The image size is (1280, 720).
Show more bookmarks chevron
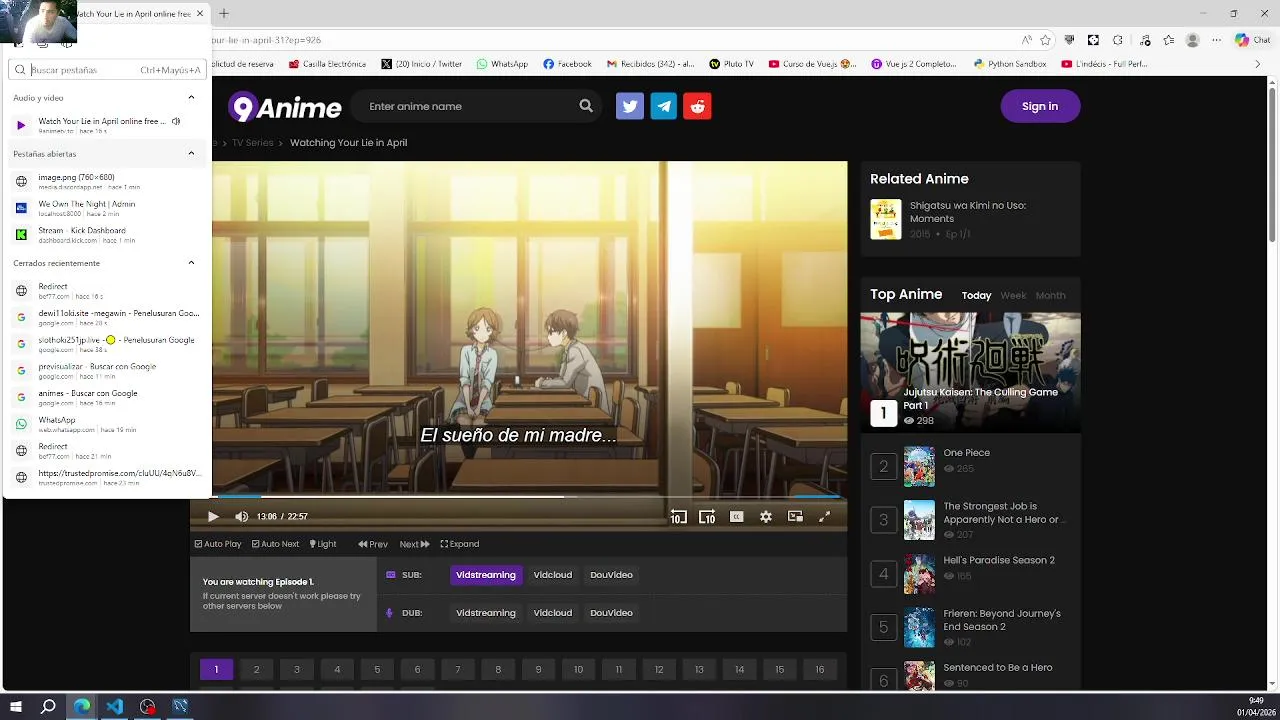(1260, 64)
